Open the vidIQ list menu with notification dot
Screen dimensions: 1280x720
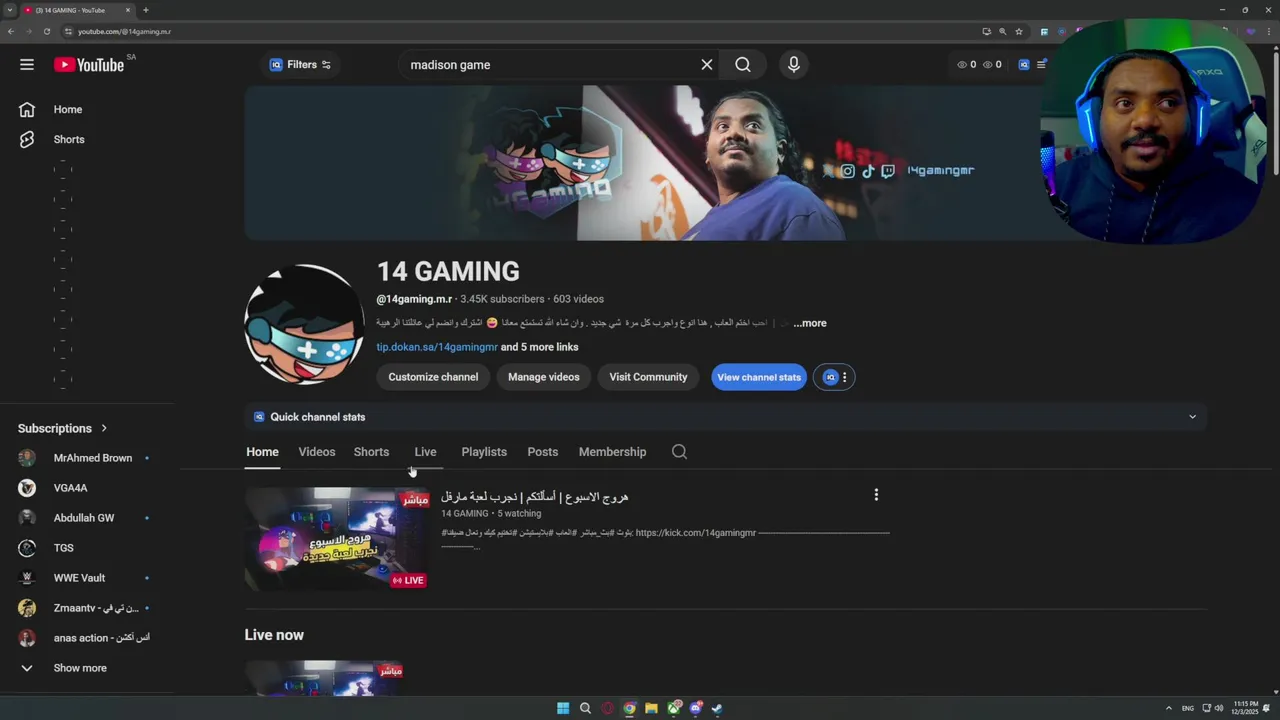tap(1041, 65)
